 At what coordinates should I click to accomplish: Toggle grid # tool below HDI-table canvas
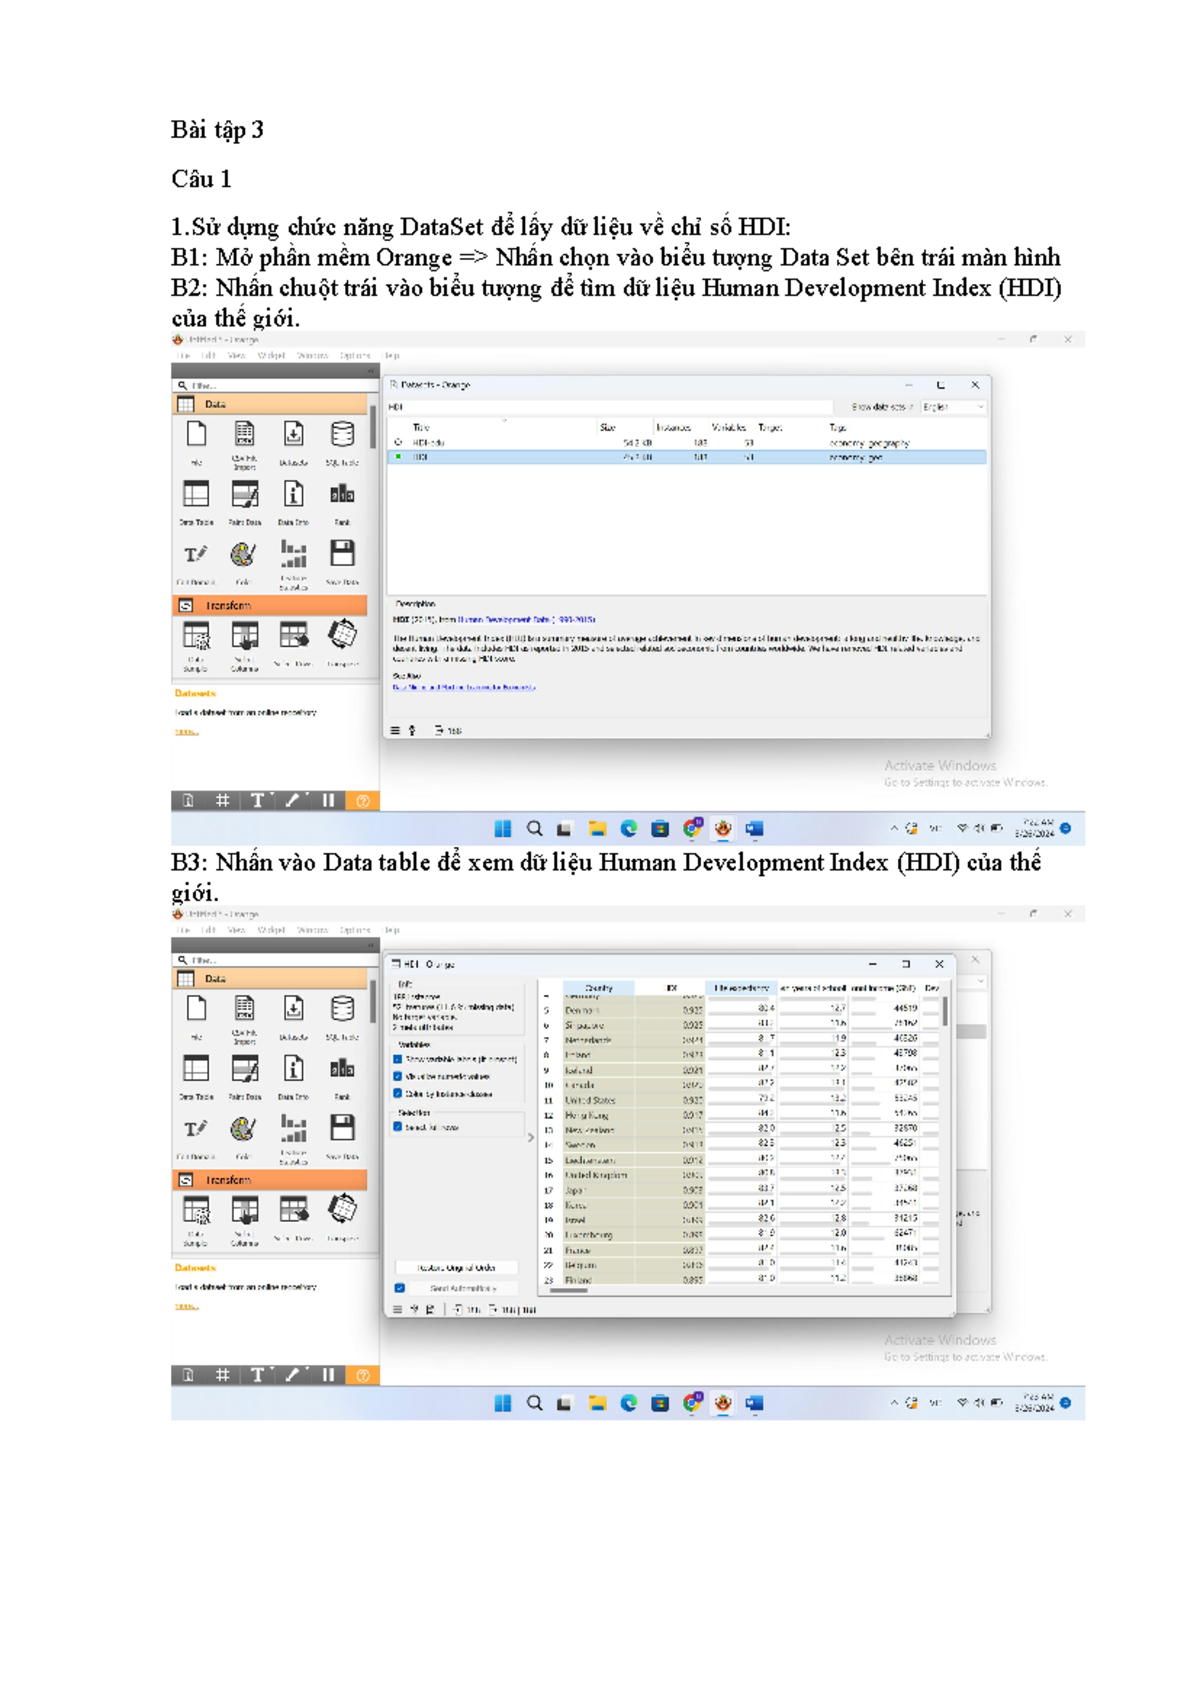pyautogui.click(x=222, y=1375)
